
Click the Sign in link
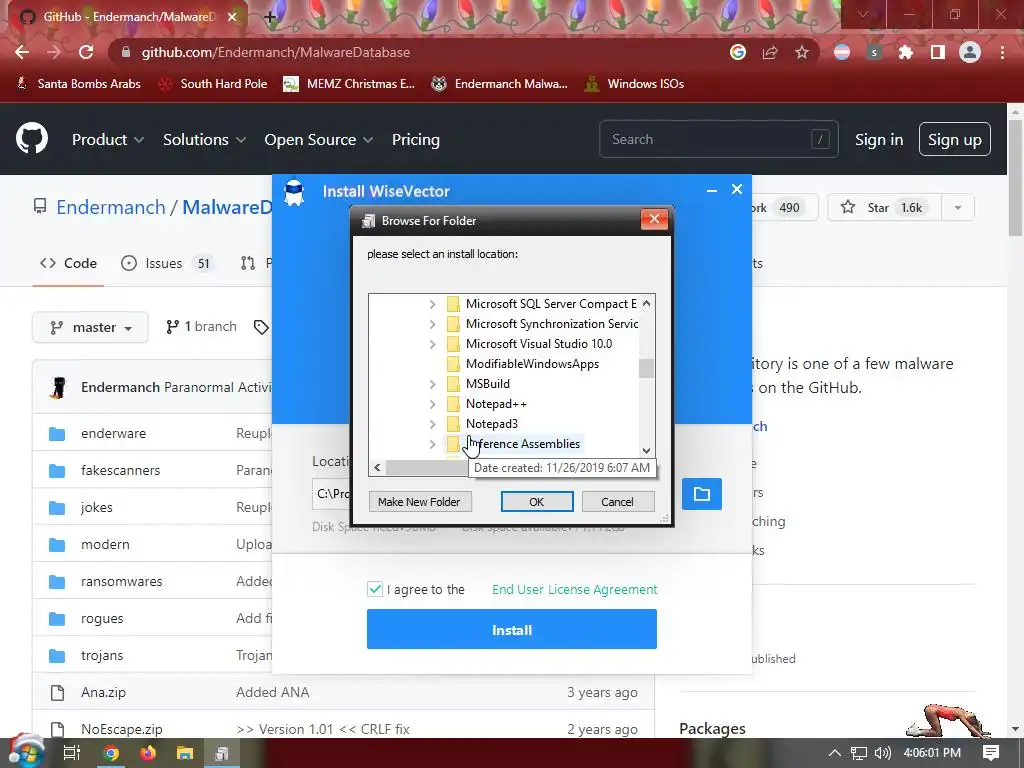click(x=879, y=140)
